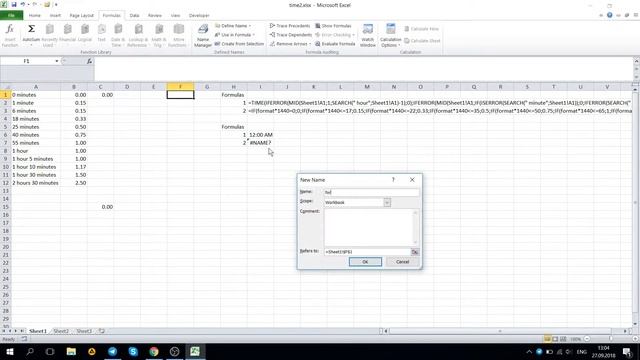Toggle Show Formulas
This screenshot has height=360, width=640.
pos(333,26)
